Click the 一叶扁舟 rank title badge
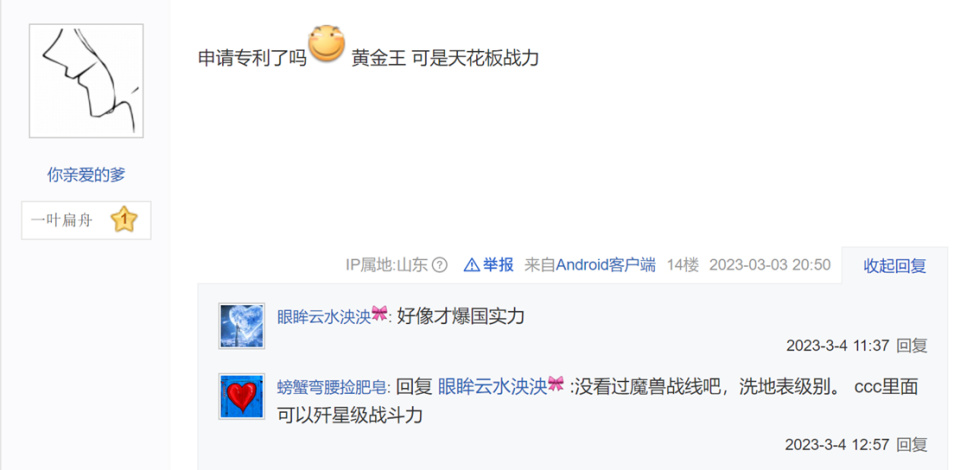 click(86, 220)
